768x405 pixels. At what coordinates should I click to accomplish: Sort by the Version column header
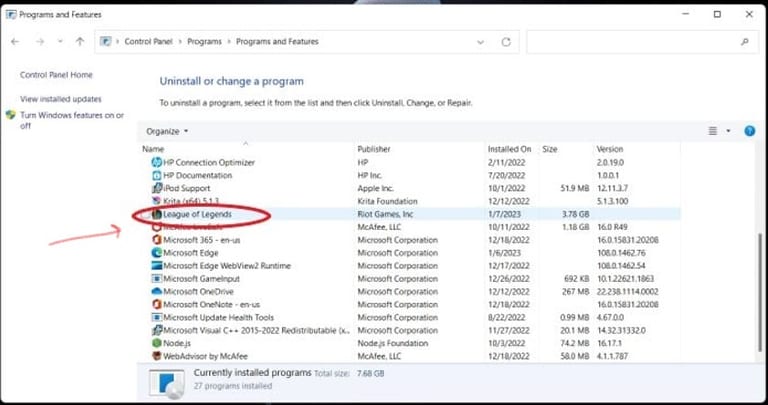[610, 149]
